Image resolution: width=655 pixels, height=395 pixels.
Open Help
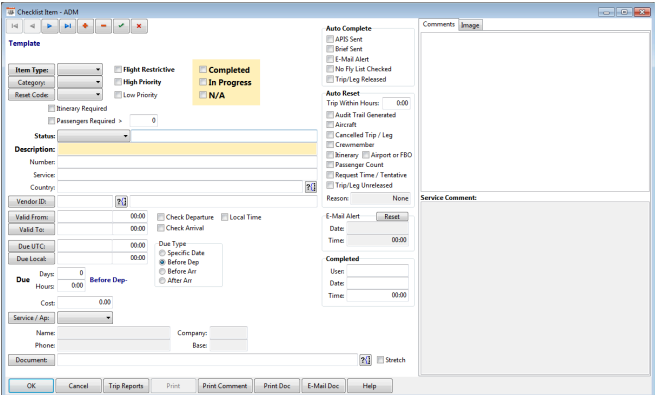(369, 386)
